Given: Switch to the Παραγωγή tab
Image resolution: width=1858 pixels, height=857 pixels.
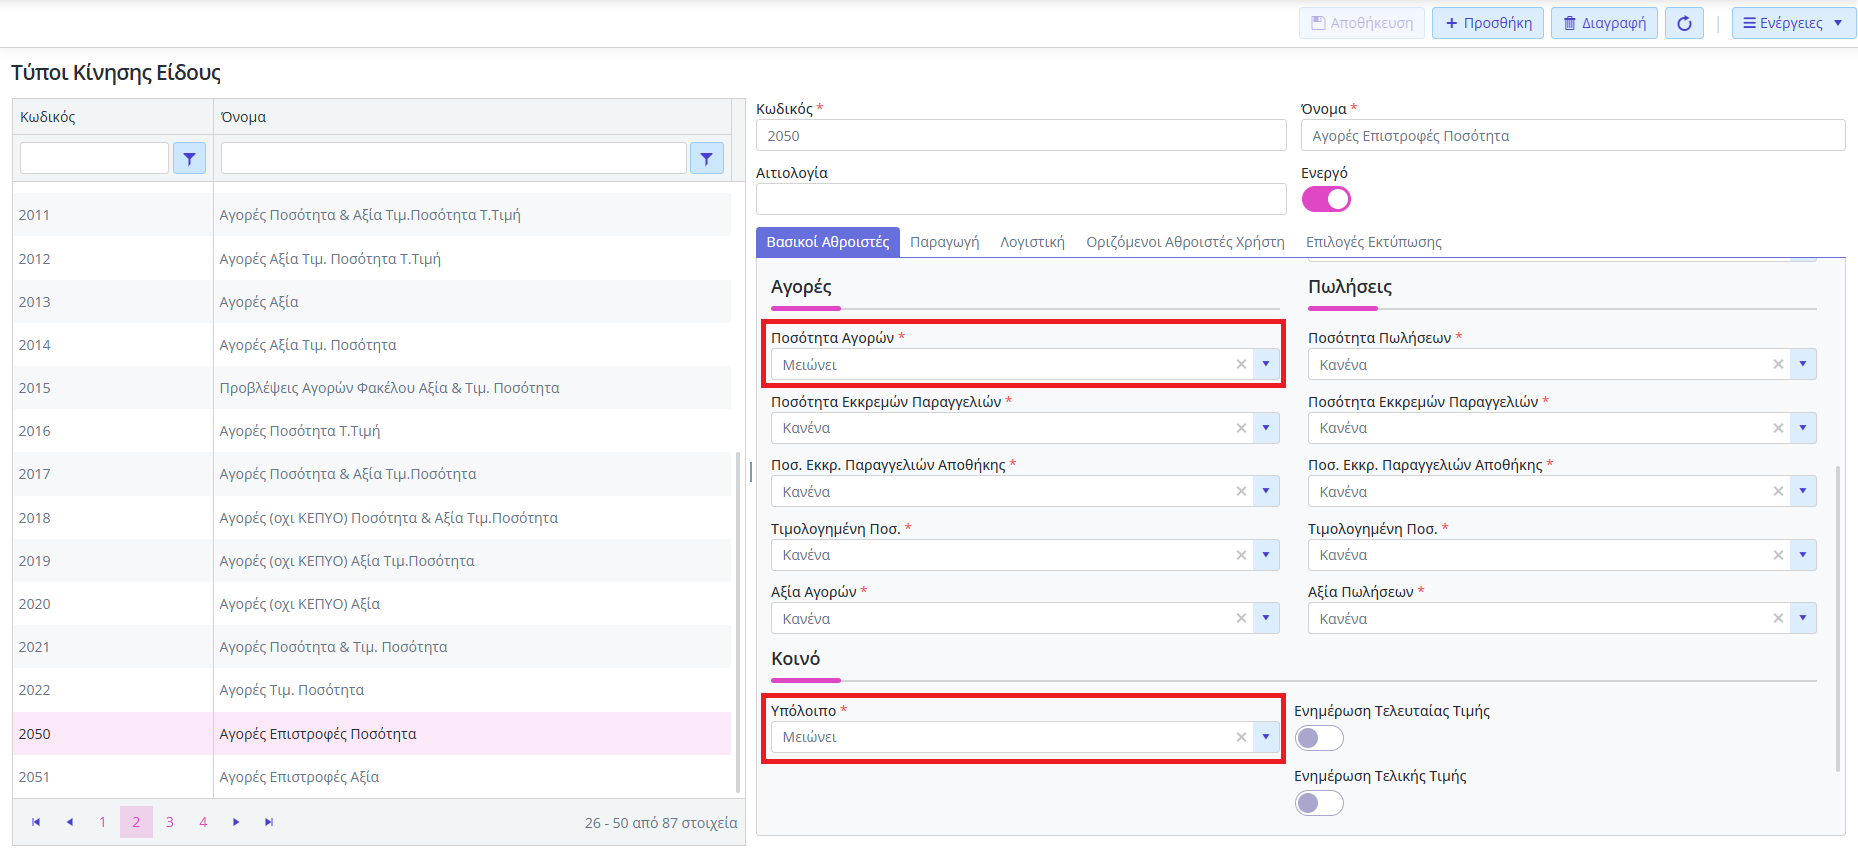Looking at the screenshot, I should tap(944, 242).
